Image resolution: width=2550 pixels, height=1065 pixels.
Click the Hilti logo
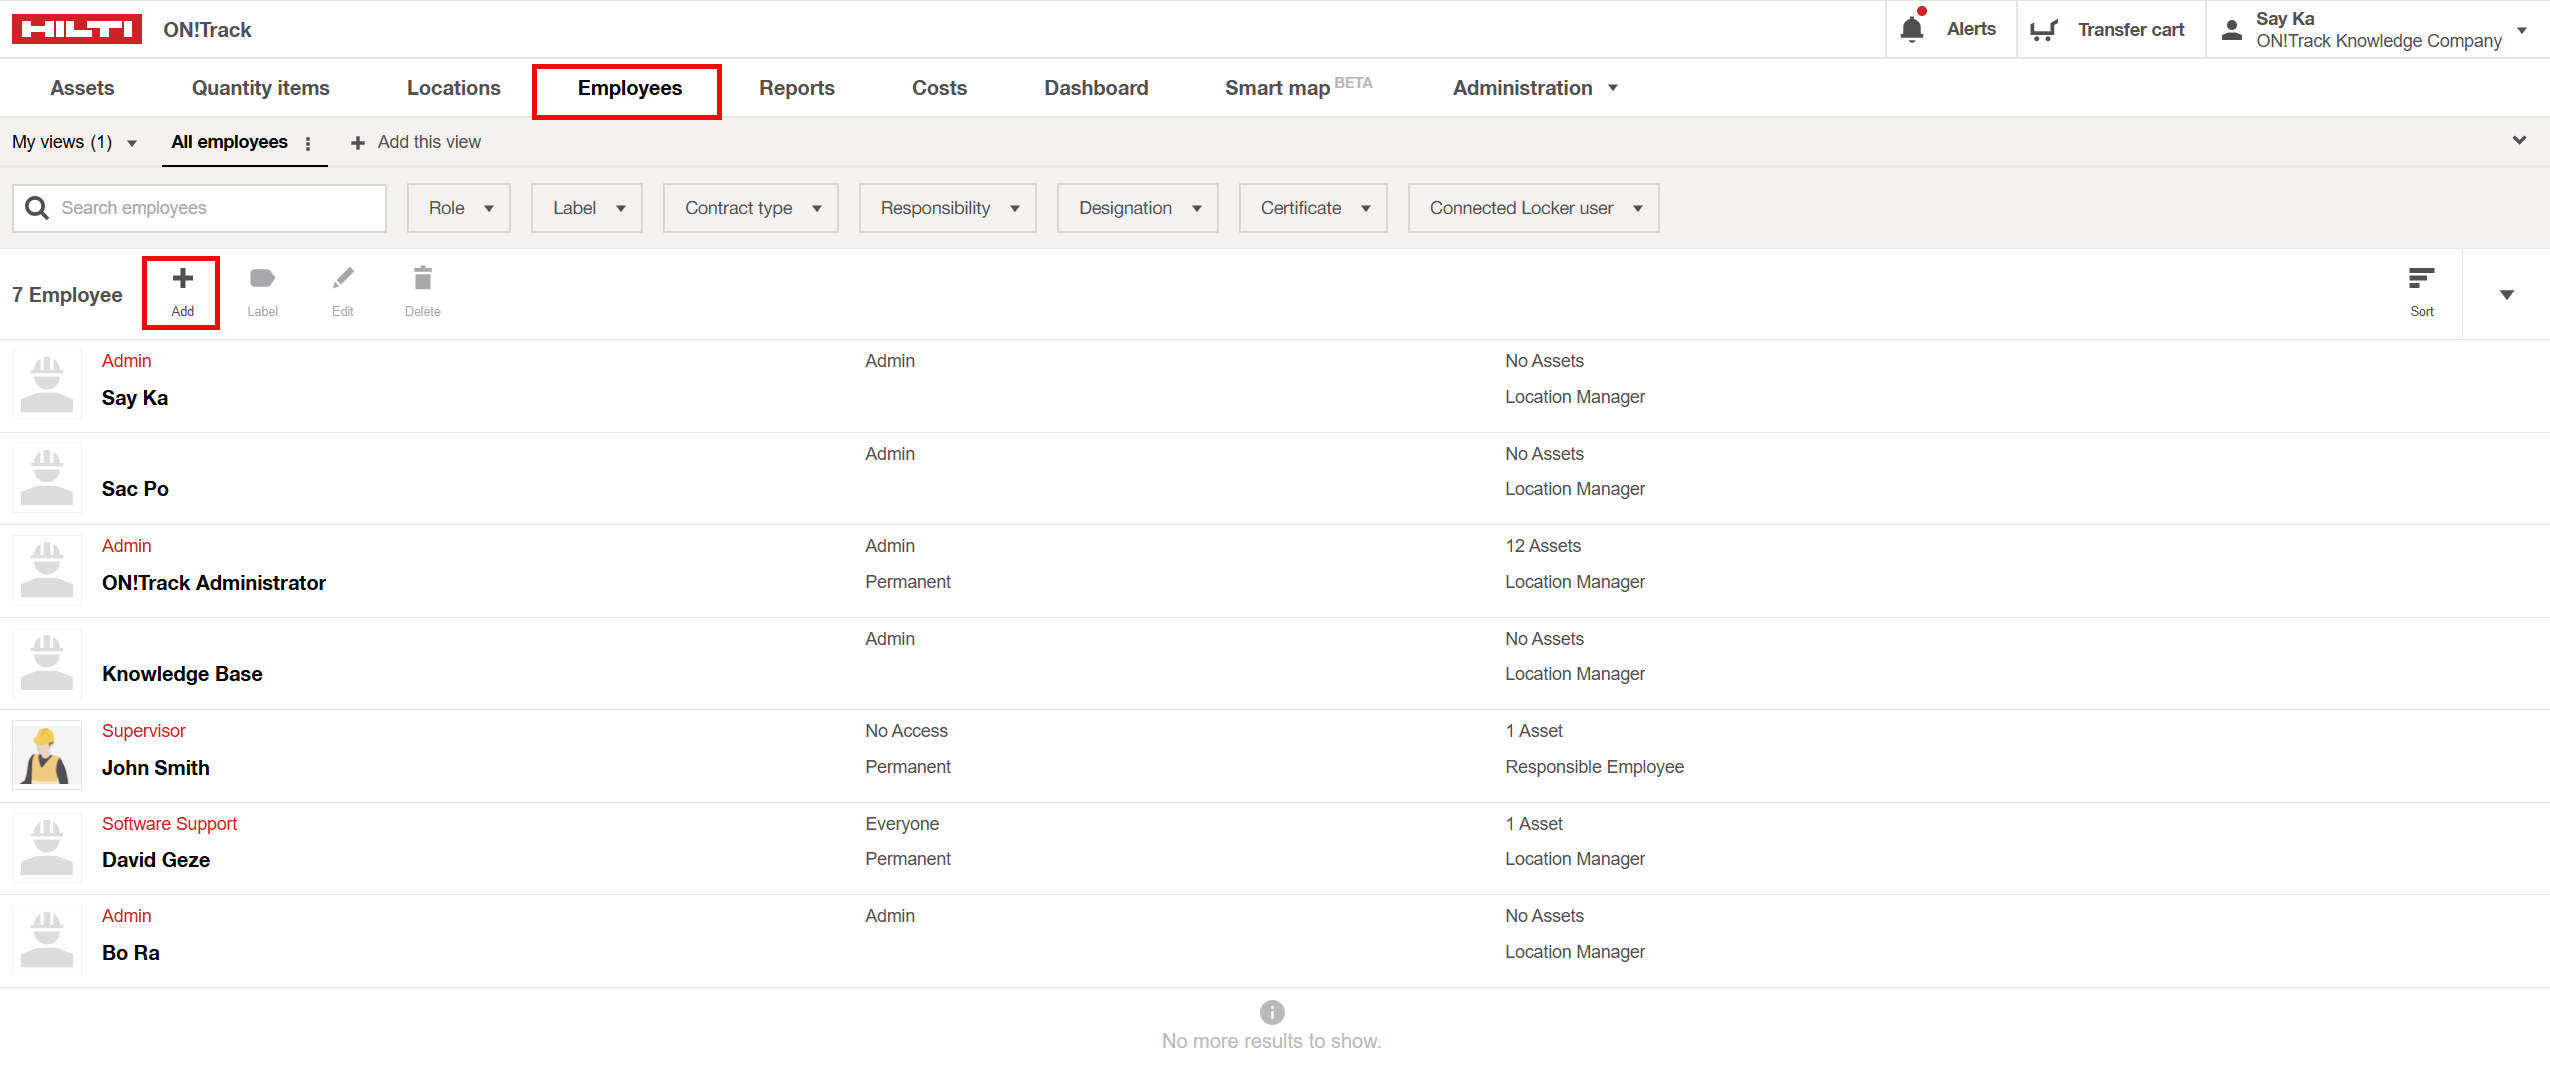pos(79,28)
